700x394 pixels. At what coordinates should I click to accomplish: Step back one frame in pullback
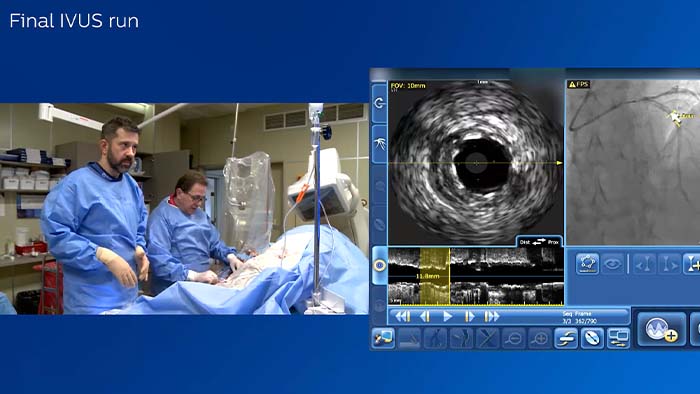click(425, 316)
